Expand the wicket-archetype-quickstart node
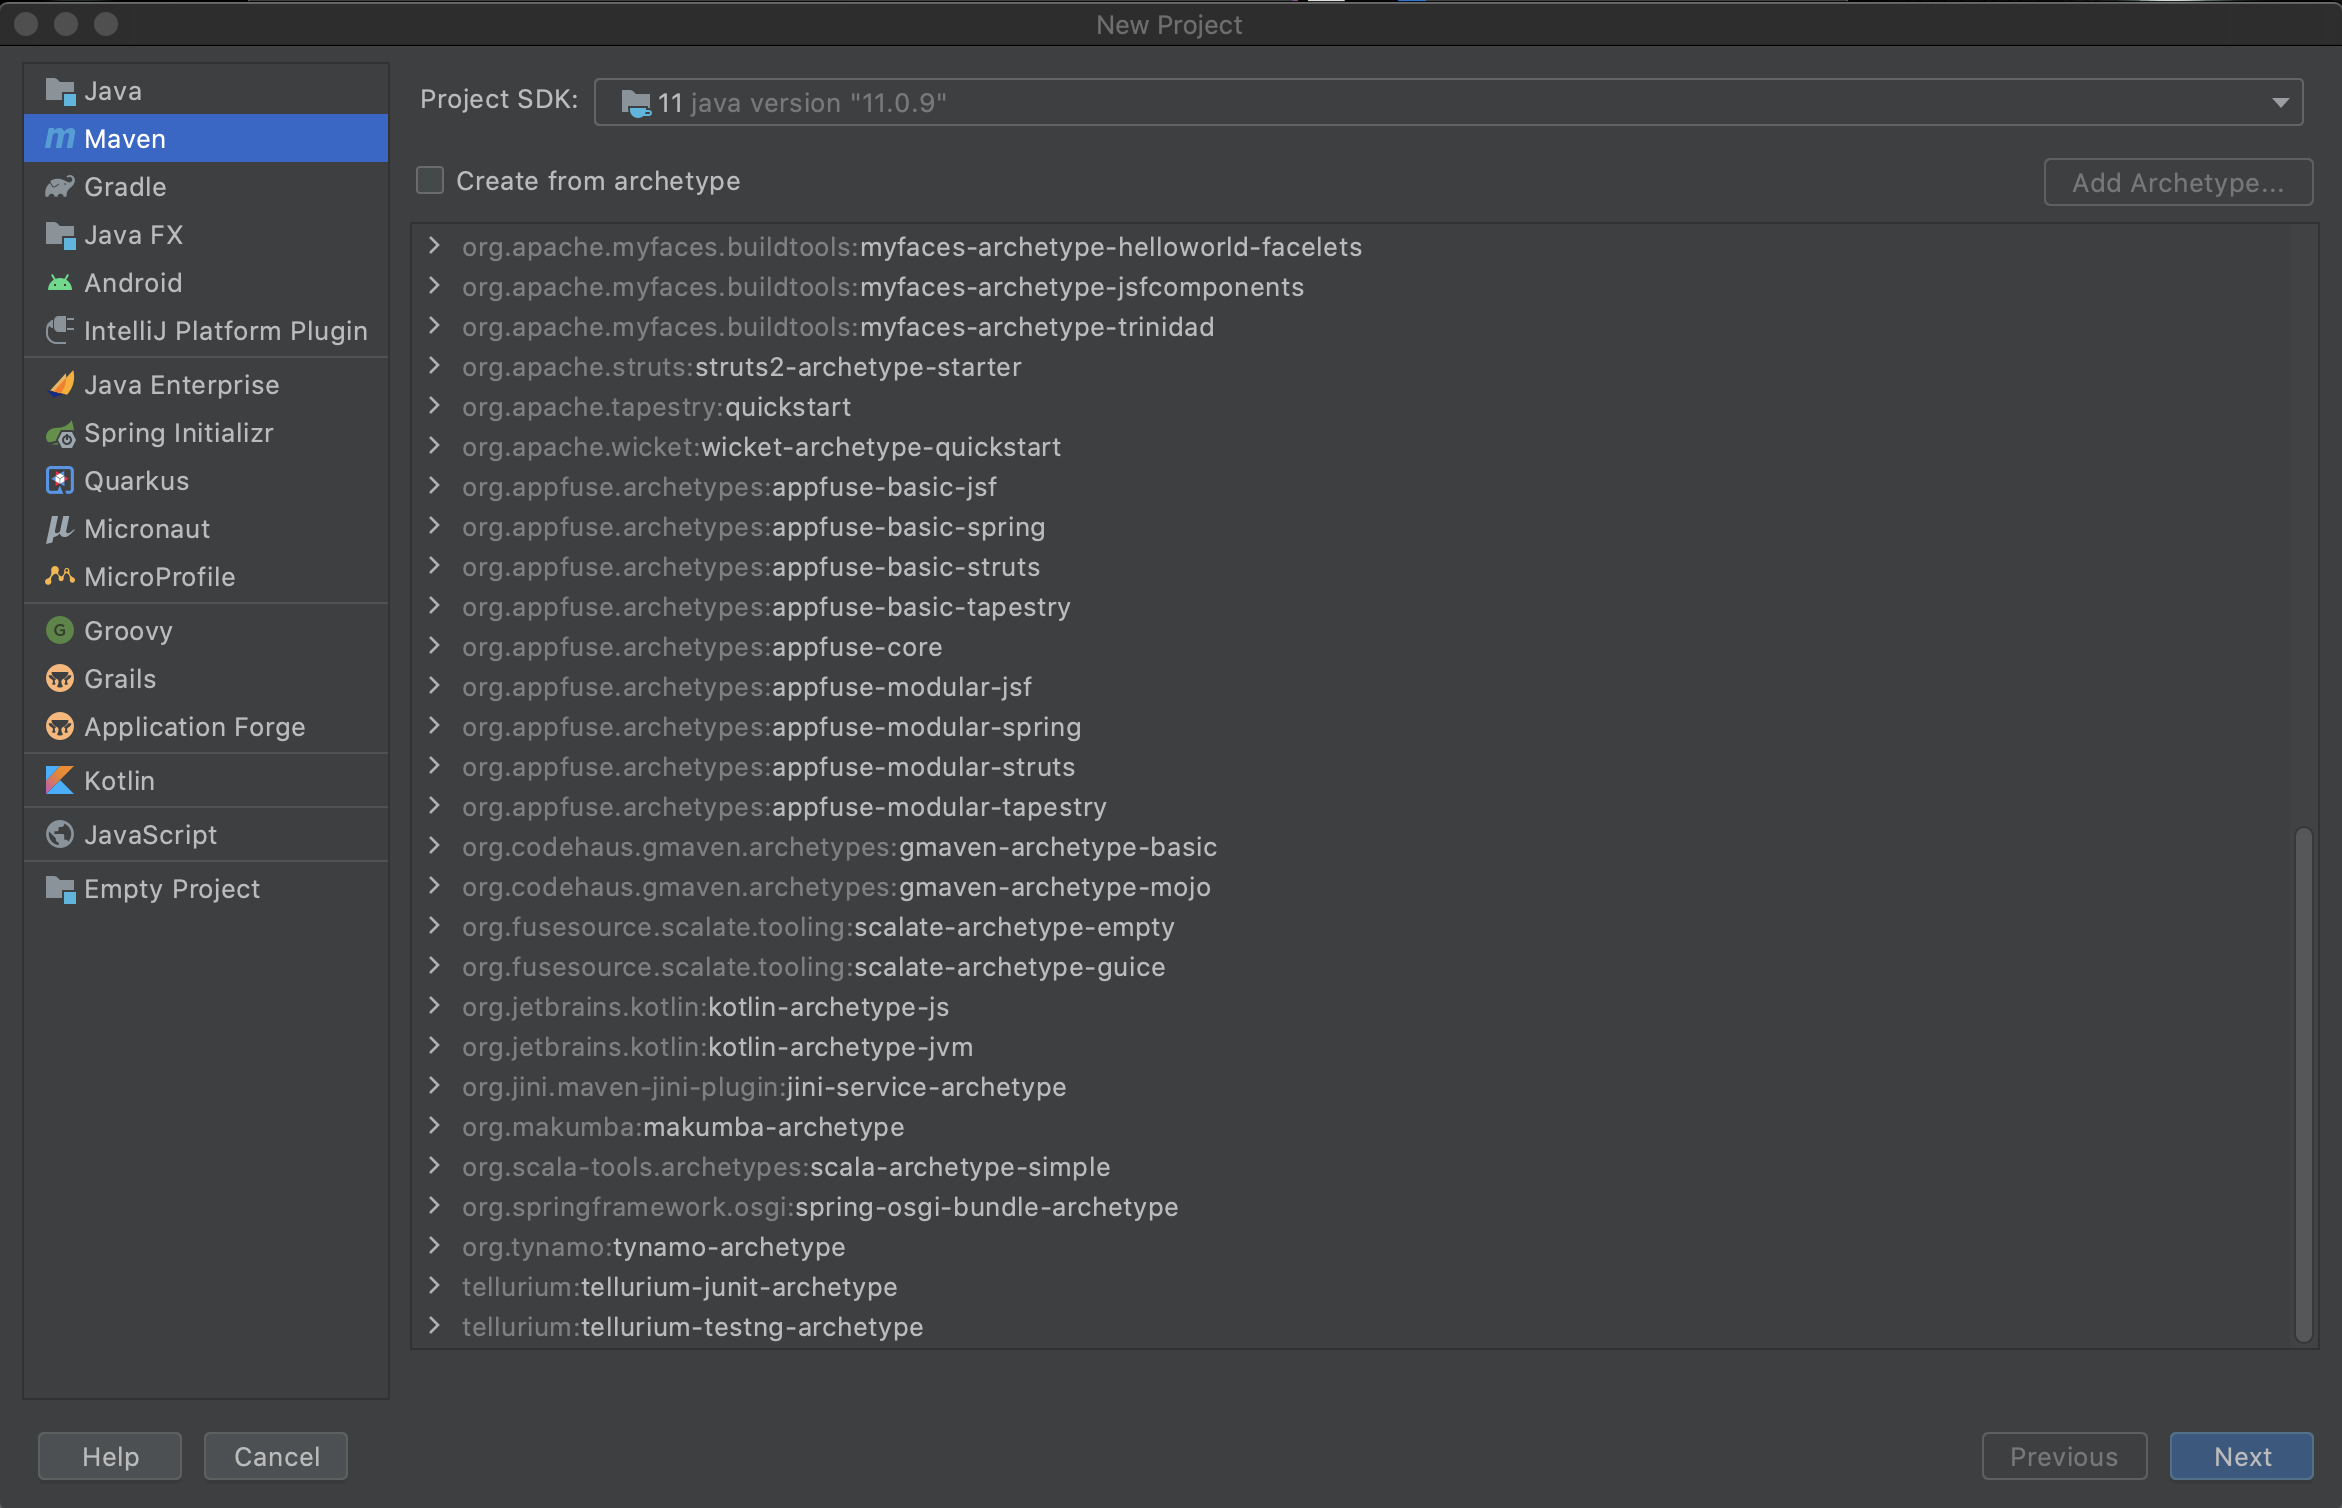The width and height of the screenshot is (2342, 1508). pyautogui.click(x=434, y=446)
